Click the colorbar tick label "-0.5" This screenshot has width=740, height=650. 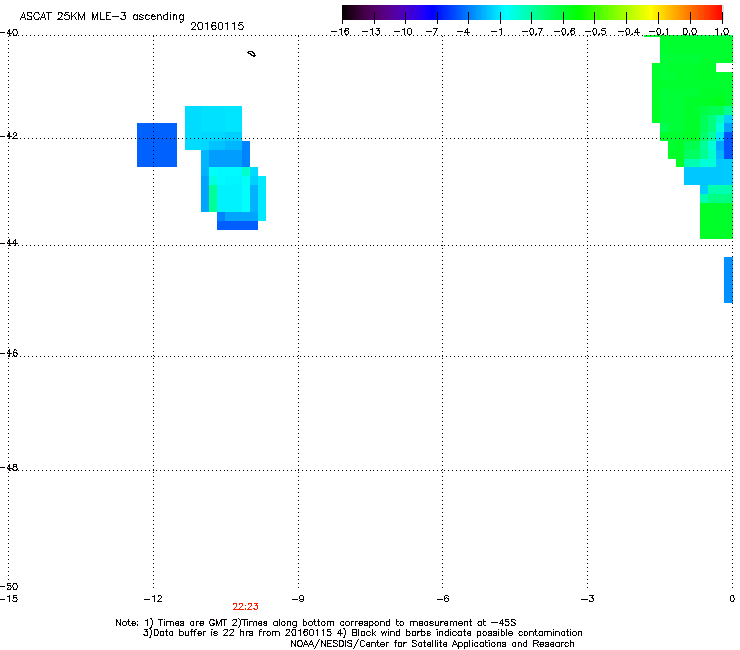click(596, 32)
